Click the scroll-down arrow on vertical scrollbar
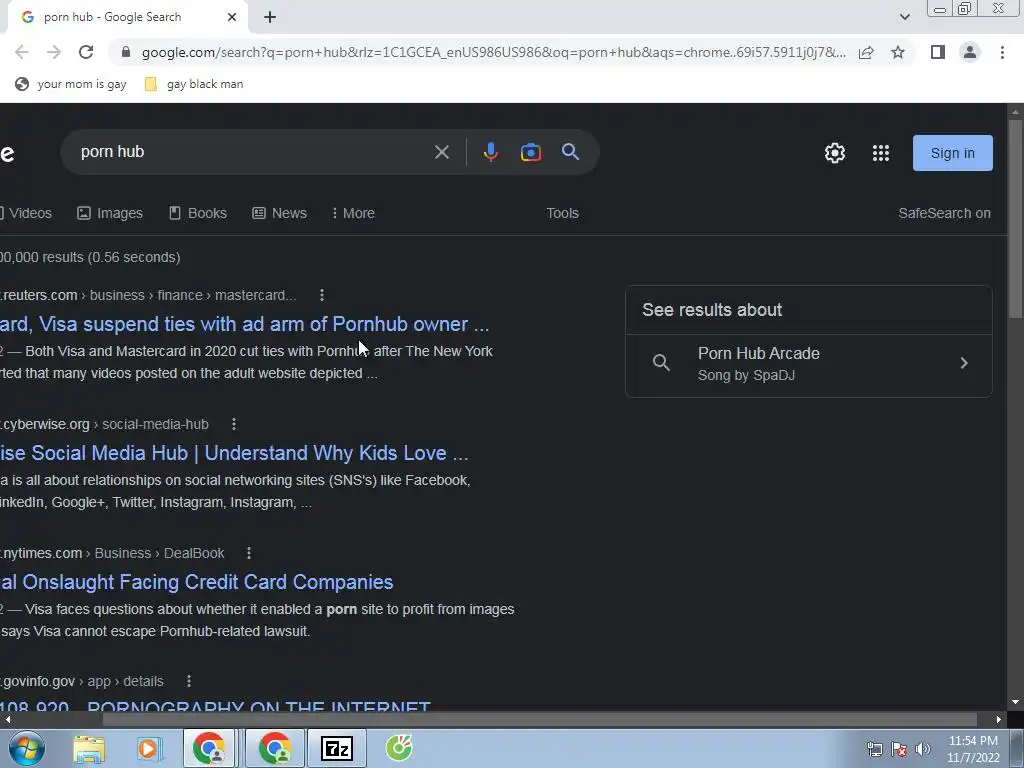Viewport: 1024px width, 768px height. [x=1016, y=702]
